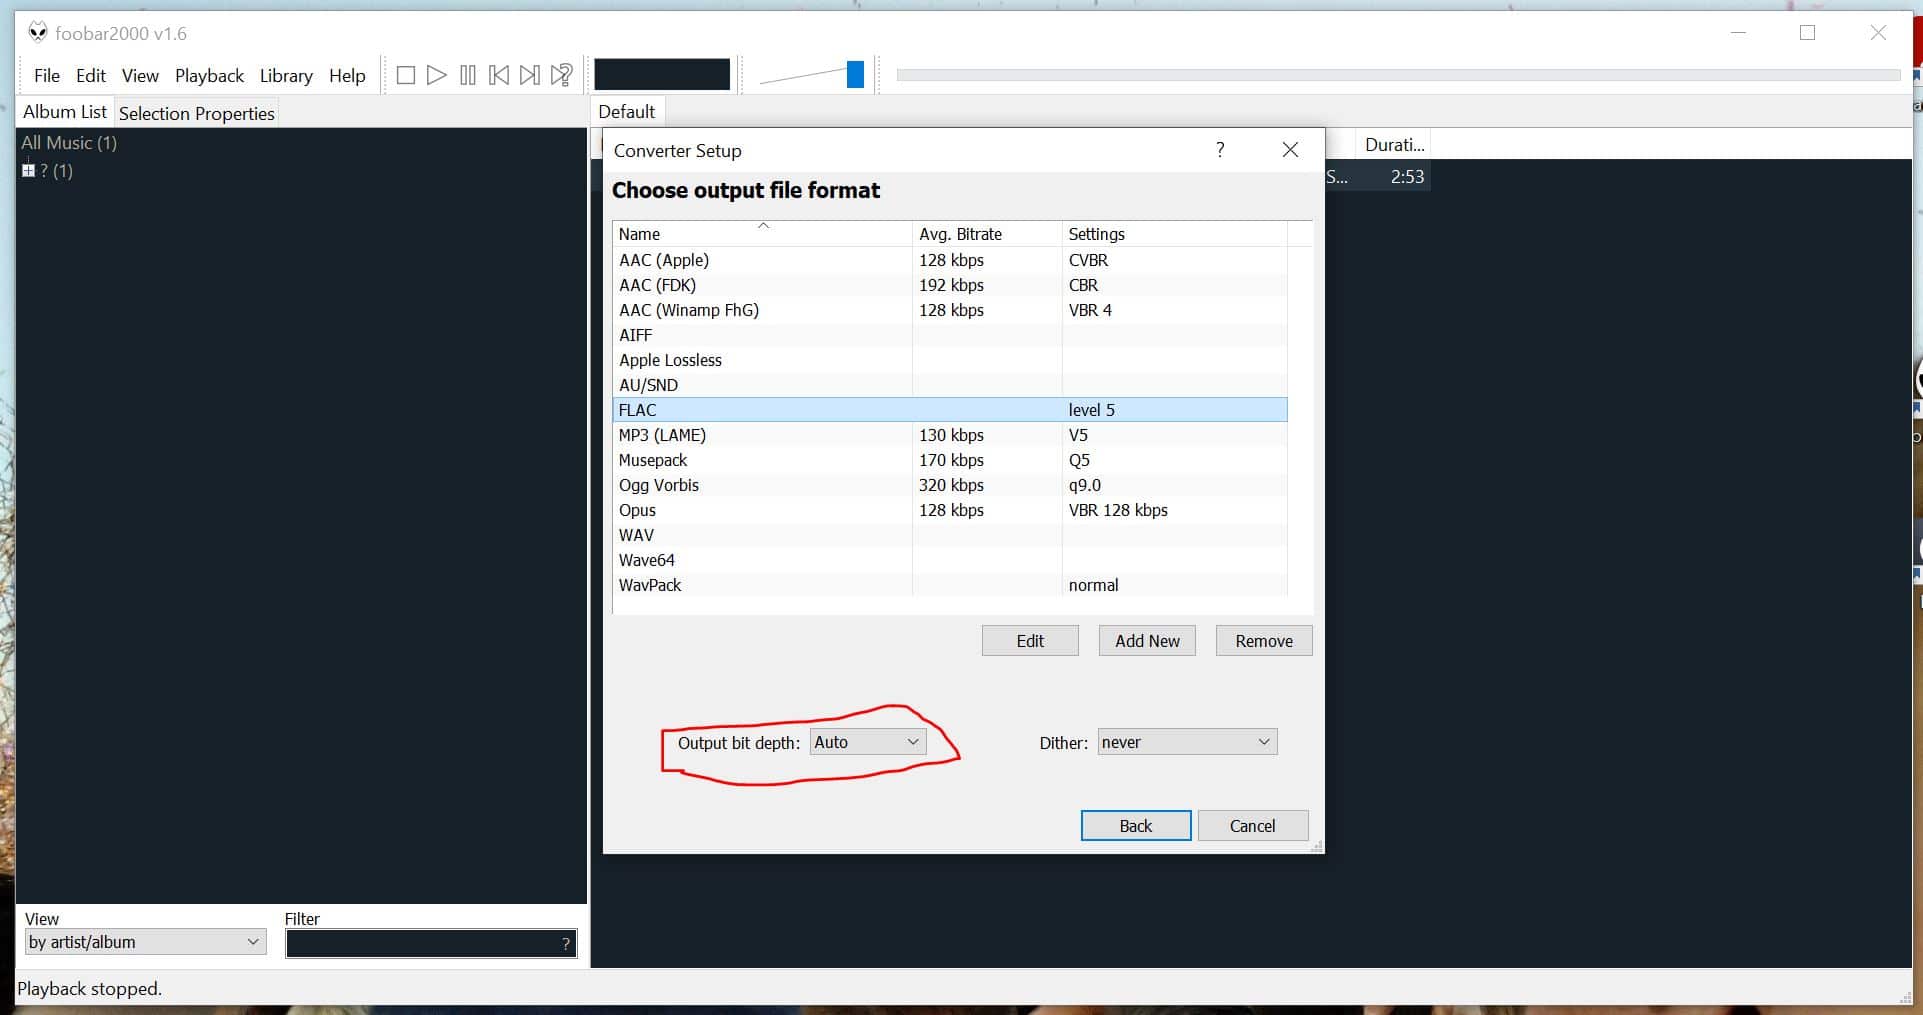Click the Add New button

[x=1147, y=641]
